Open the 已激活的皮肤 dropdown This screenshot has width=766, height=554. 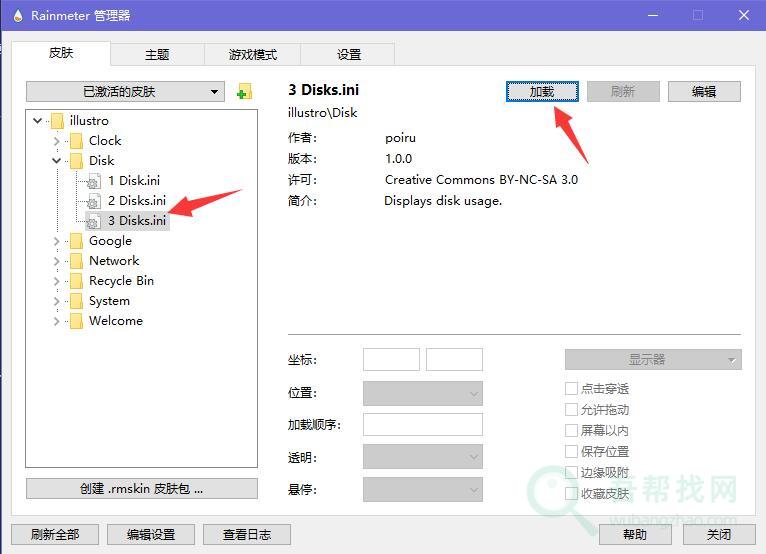[x=125, y=92]
